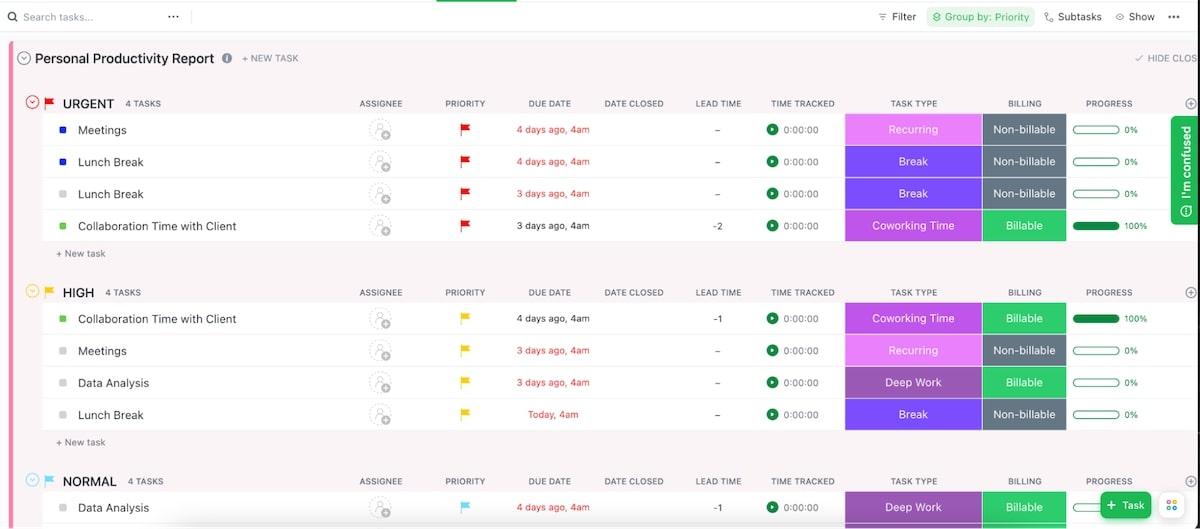The image size is (1200, 529).
Task: Click the red priority flag on Collaboration Time with Client
Action: tap(464, 226)
